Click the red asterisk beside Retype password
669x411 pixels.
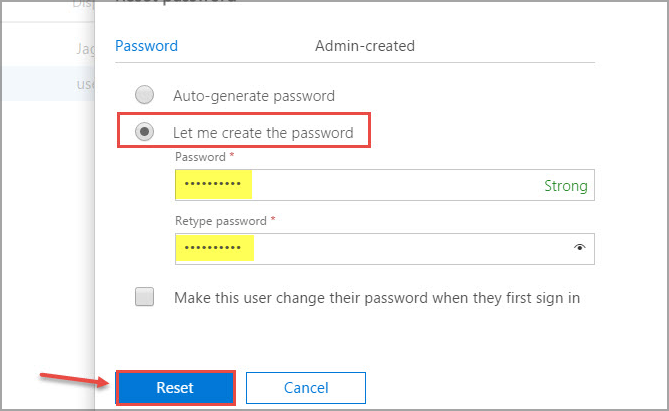coord(273,219)
